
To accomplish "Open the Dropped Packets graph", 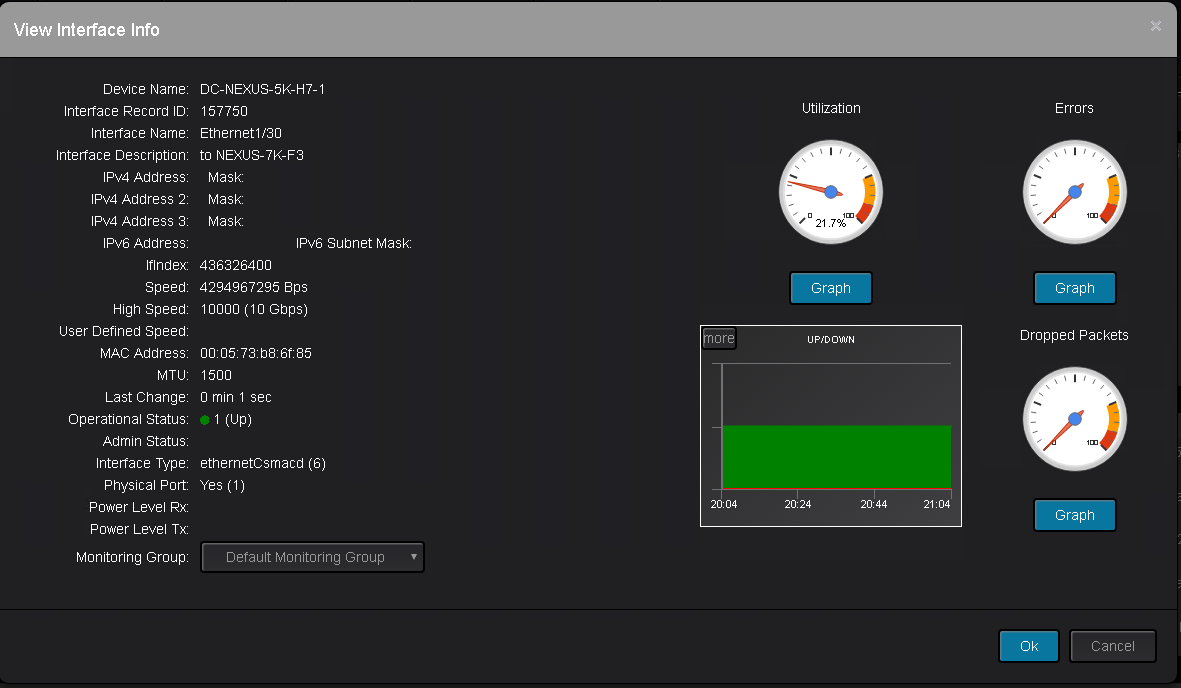I will [1074, 515].
